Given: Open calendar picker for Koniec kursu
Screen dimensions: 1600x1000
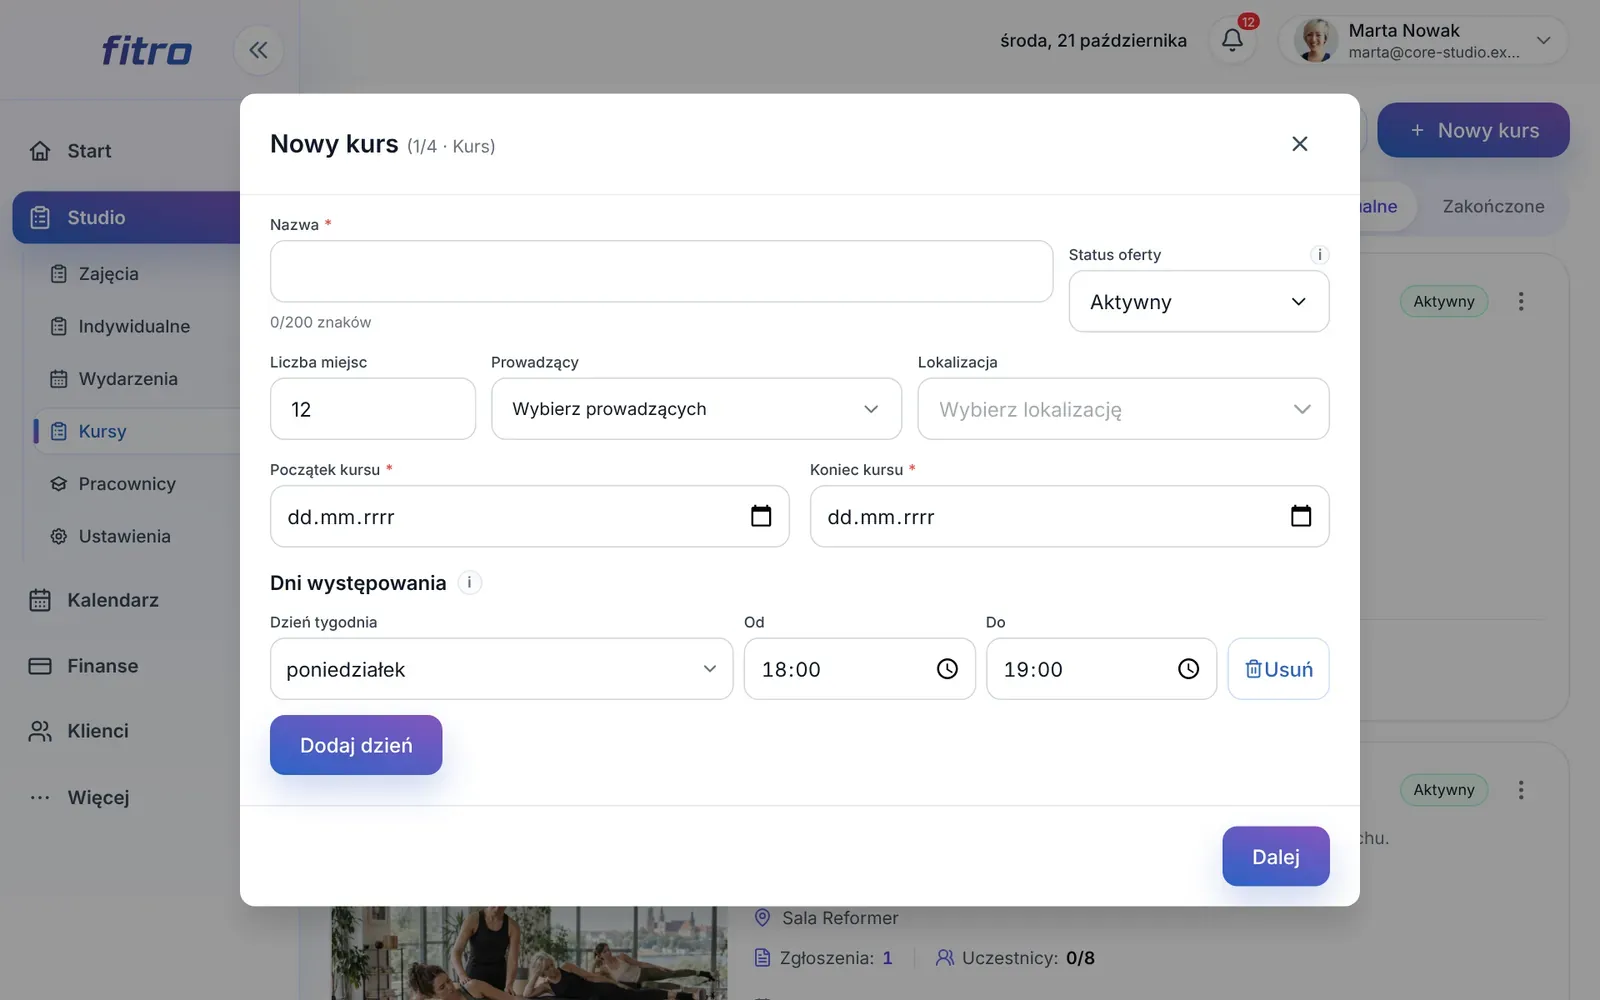Looking at the screenshot, I should click(1301, 516).
